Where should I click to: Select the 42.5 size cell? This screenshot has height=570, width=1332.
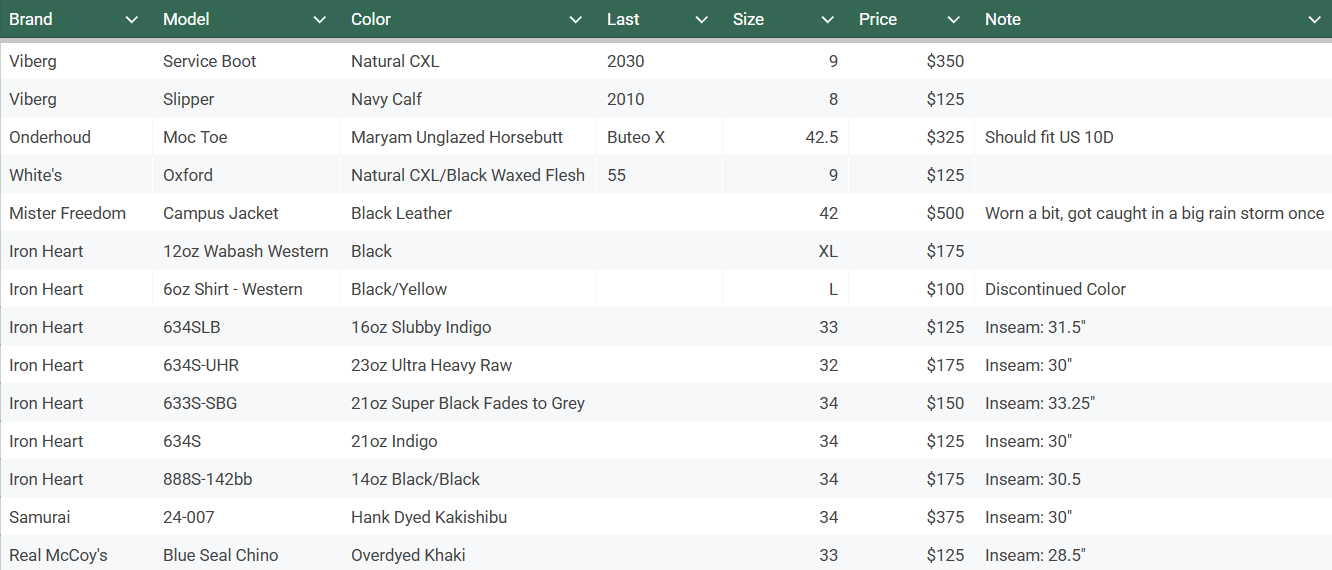785,137
